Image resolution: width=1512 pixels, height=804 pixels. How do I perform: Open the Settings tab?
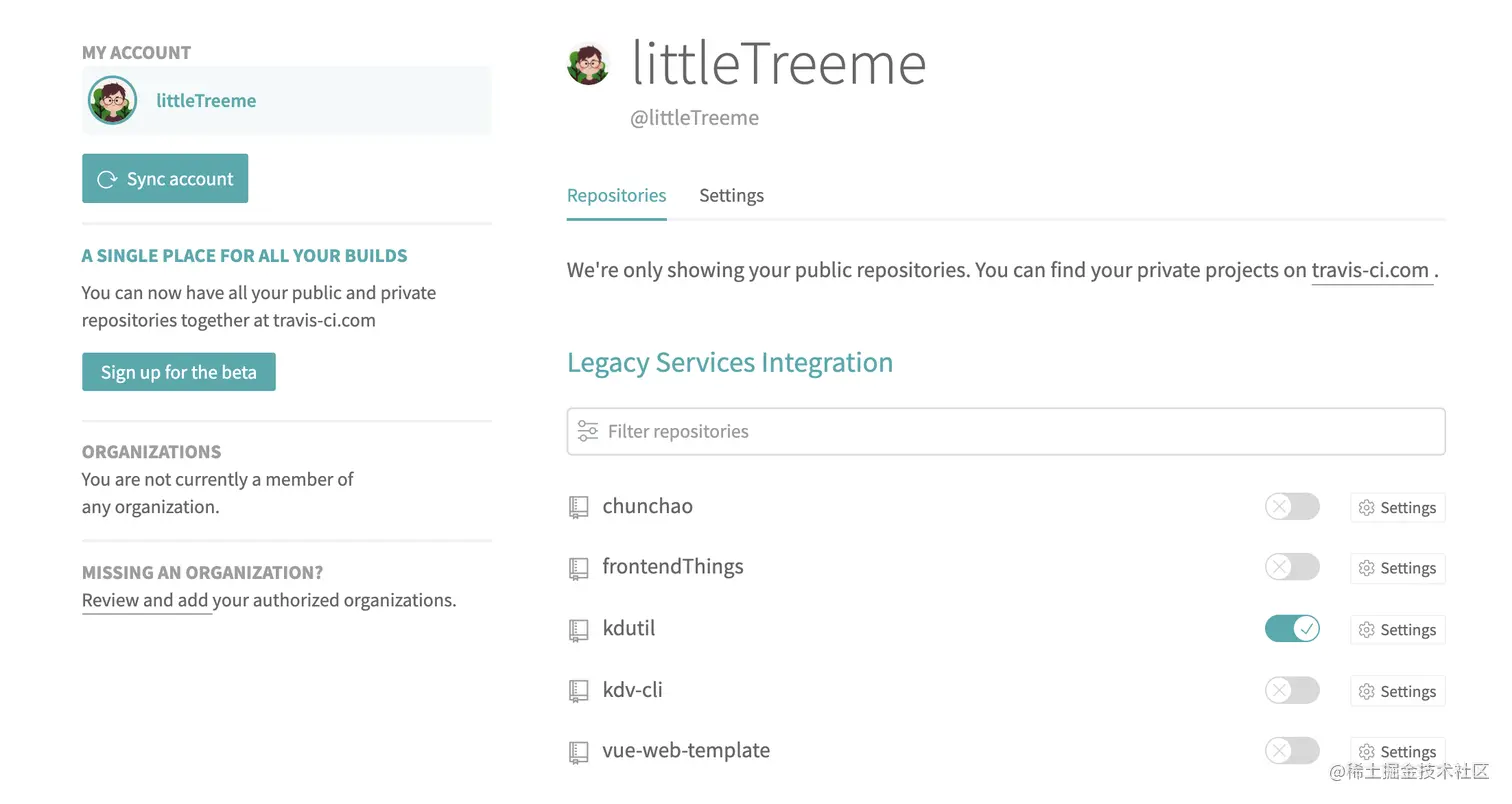731,195
